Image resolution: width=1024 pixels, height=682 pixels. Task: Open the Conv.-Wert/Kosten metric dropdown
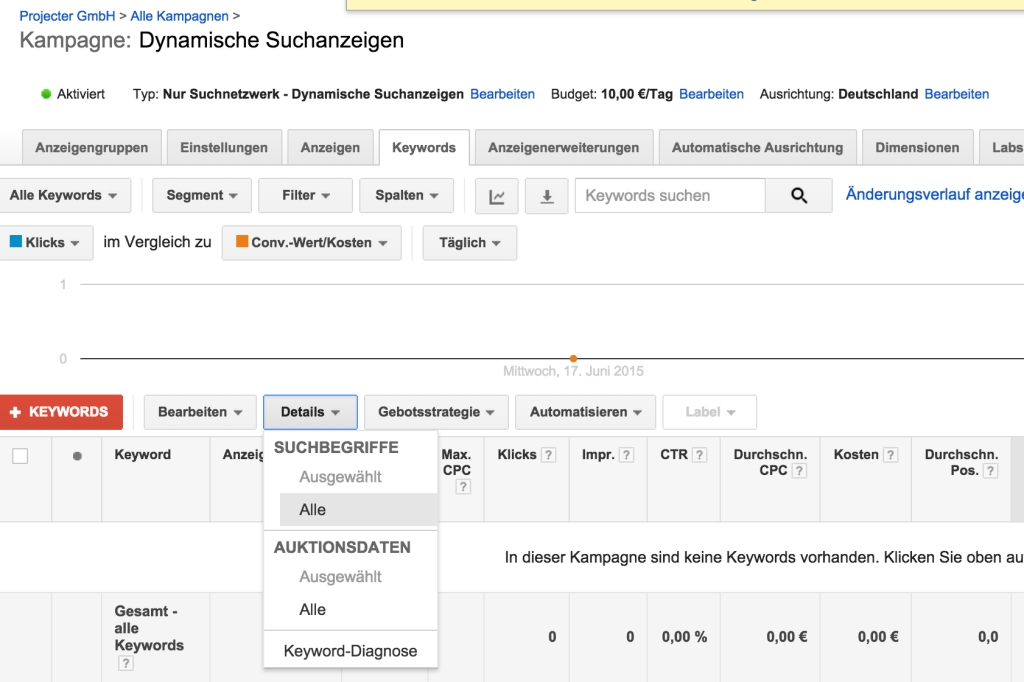coord(312,242)
